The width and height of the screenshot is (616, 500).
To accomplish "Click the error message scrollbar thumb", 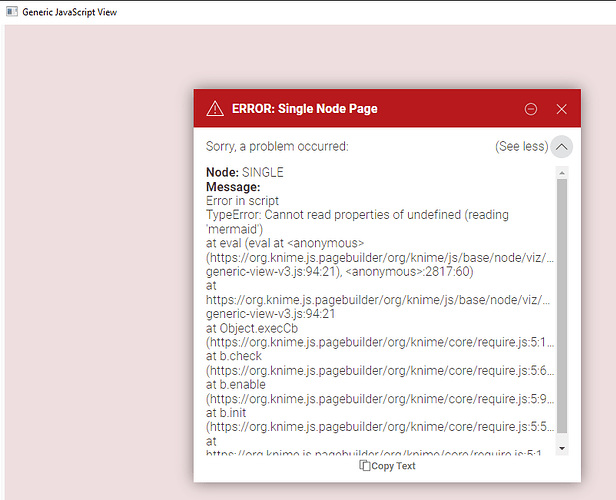I will [x=561, y=300].
